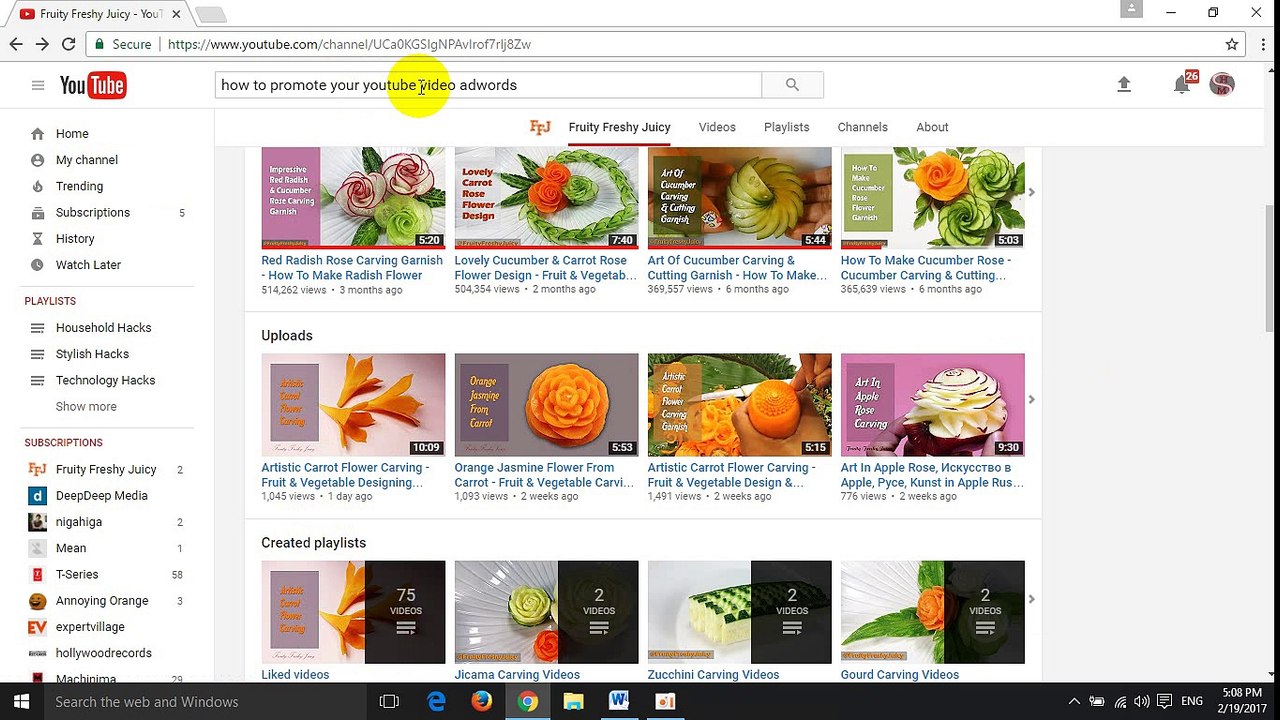The image size is (1280, 720).
Task: Click the search magnifier button
Action: click(792, 85)
